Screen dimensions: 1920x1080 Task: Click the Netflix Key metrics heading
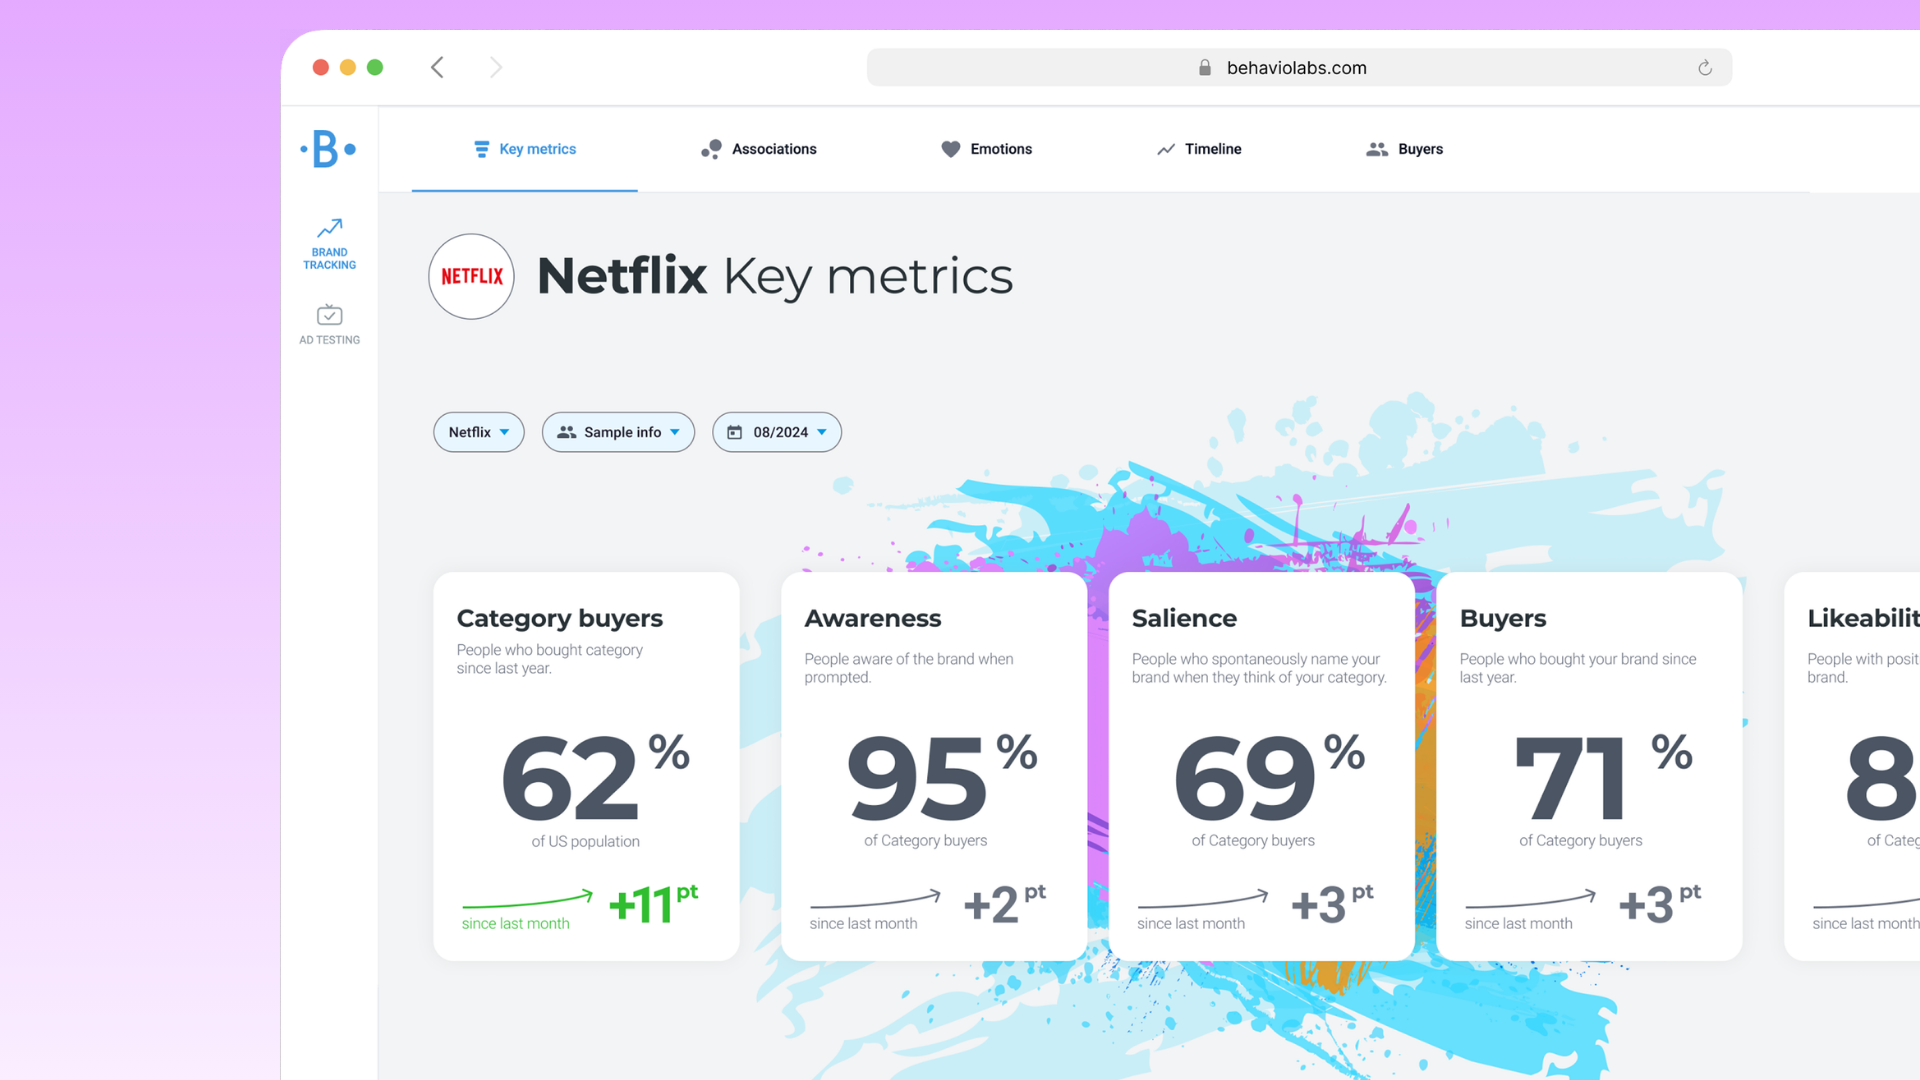775,276
